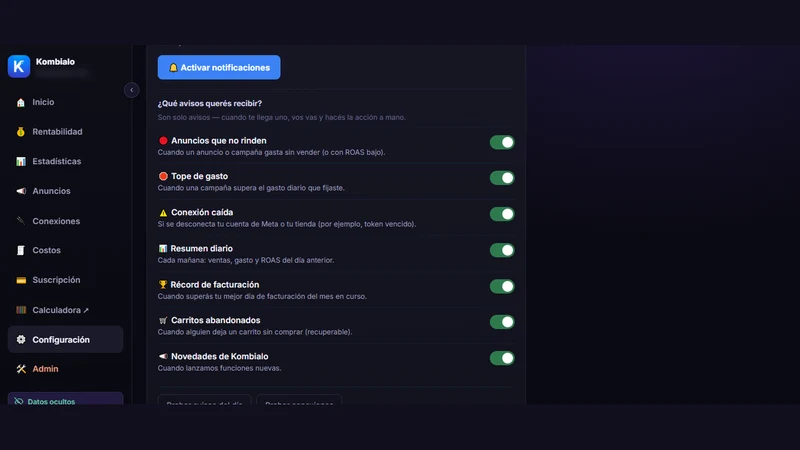Toggle Récord de facturación notifications
The height and width of the screenshot is (450, 800).
click(502, 286)
